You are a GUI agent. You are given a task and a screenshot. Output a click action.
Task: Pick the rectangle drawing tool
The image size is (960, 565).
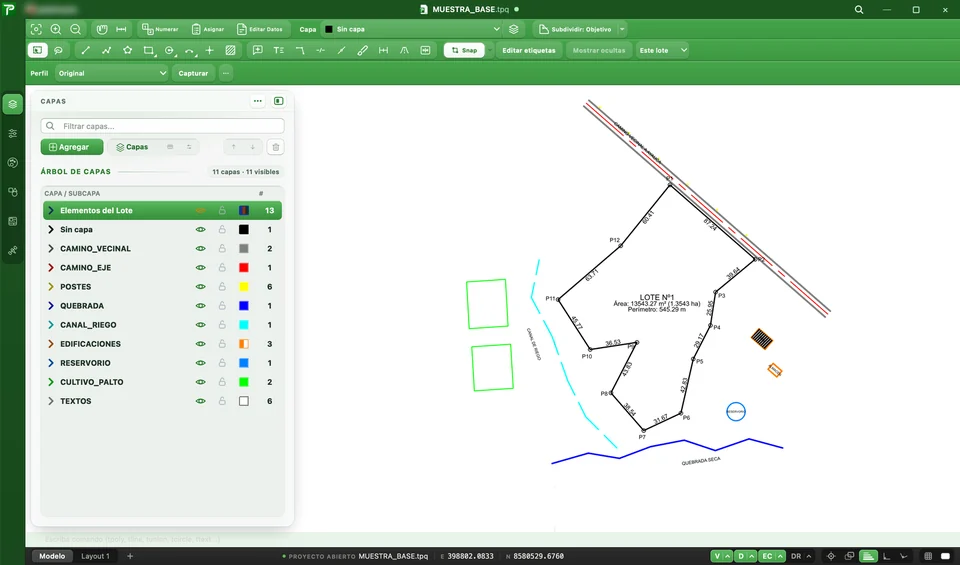click(x=149, y=50)
